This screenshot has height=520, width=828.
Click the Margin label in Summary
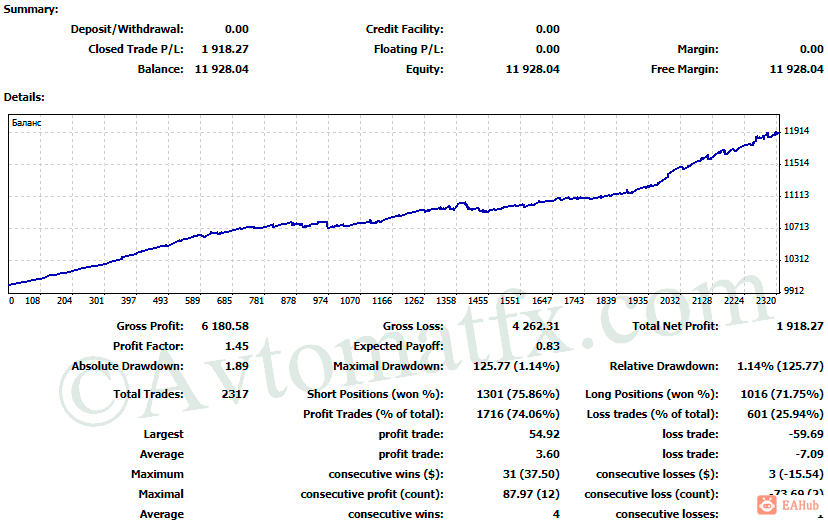point(698,49)
